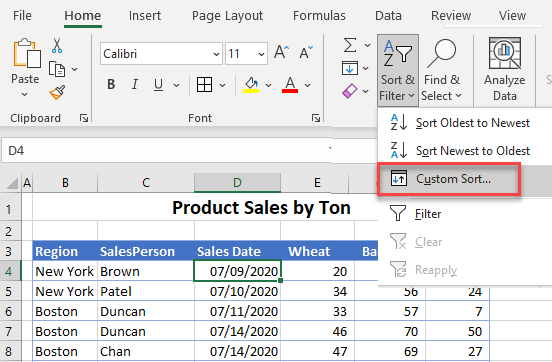Viewport: 552px width, 362px height.
Task: Apply yellow Fill Color bucket
Action: (251, 85)
